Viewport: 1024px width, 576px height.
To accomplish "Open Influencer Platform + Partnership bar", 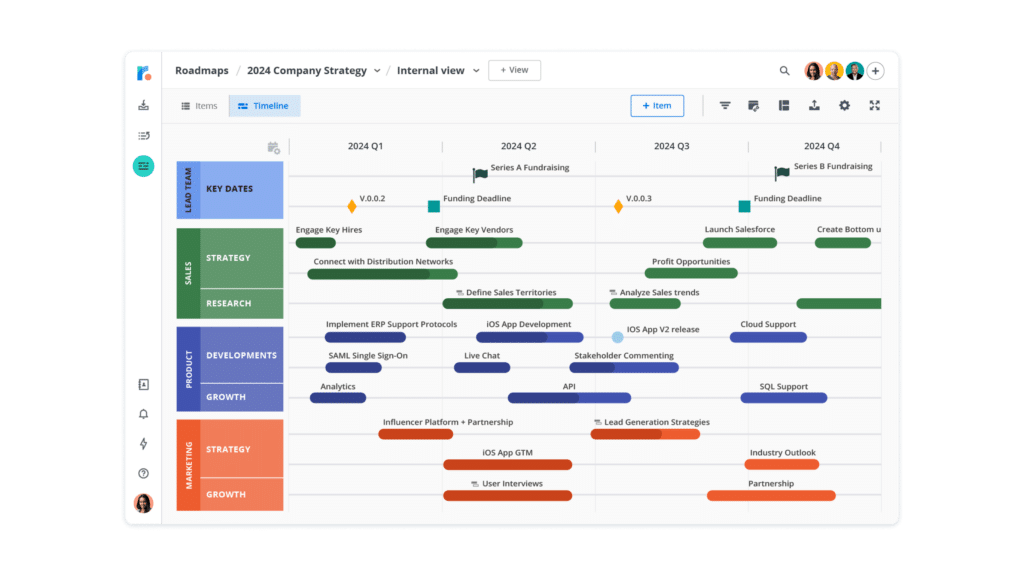I will coord(415,434).
